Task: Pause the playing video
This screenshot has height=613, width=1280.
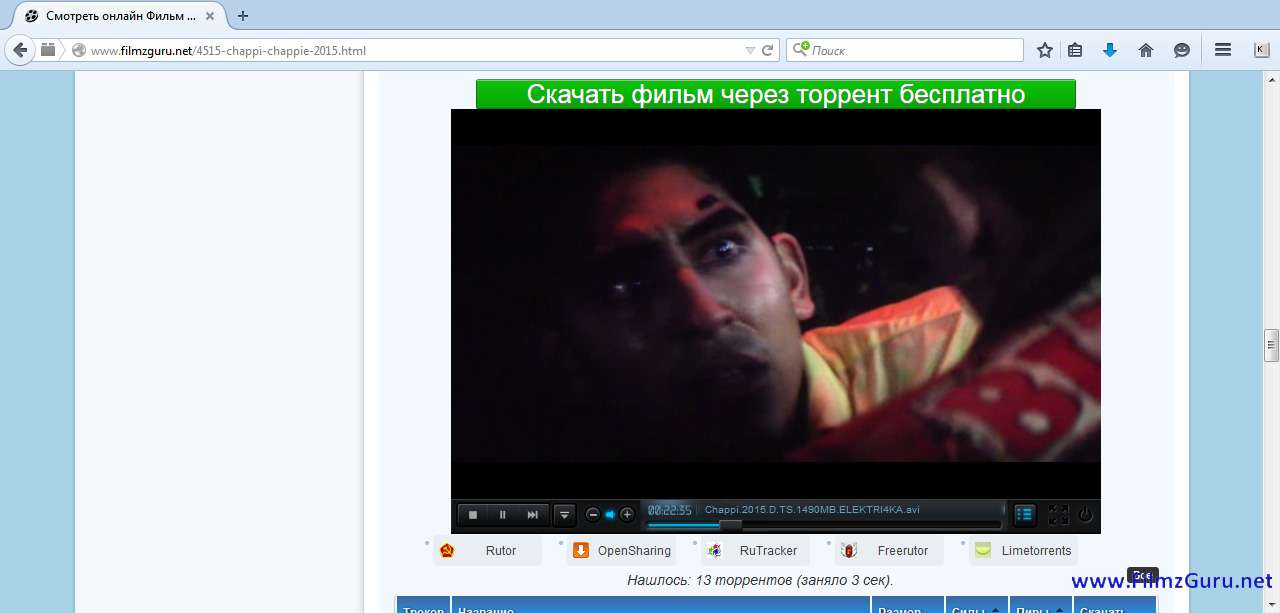Action: [x=503, y=515]
